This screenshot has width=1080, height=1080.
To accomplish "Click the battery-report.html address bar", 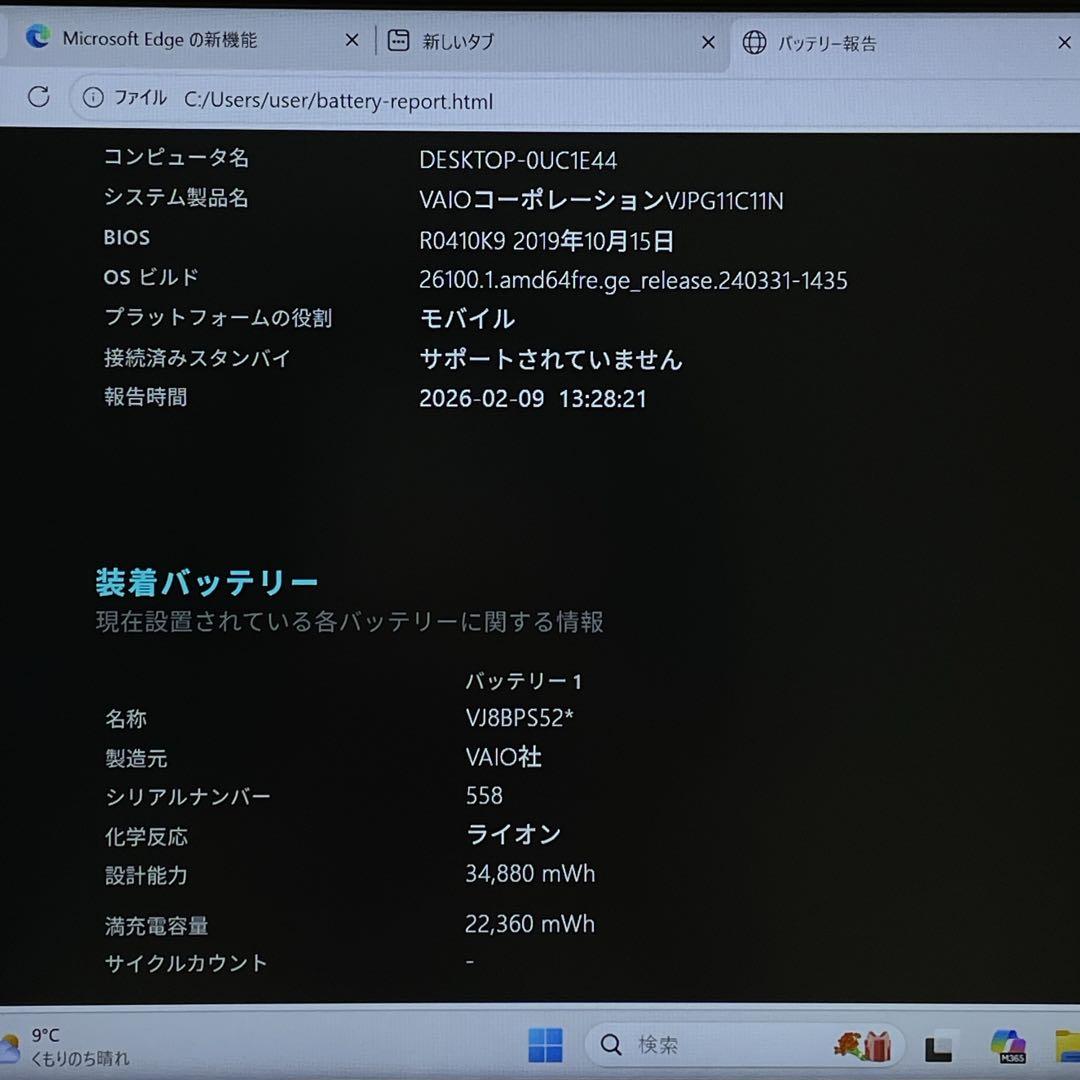I will click(x=338, y=101).
